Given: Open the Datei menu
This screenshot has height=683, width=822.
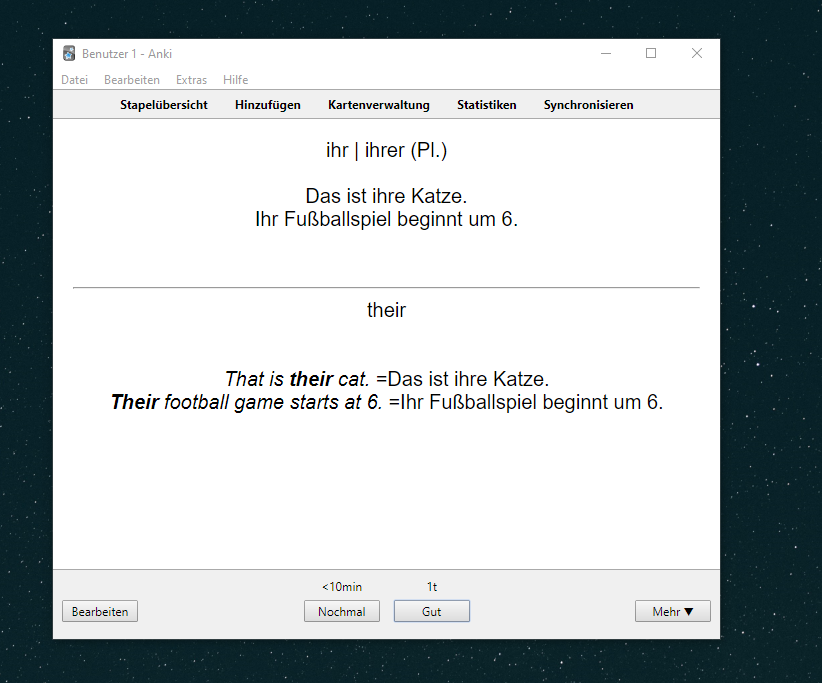Looking at the screenshot, I should tap(74, 80).
